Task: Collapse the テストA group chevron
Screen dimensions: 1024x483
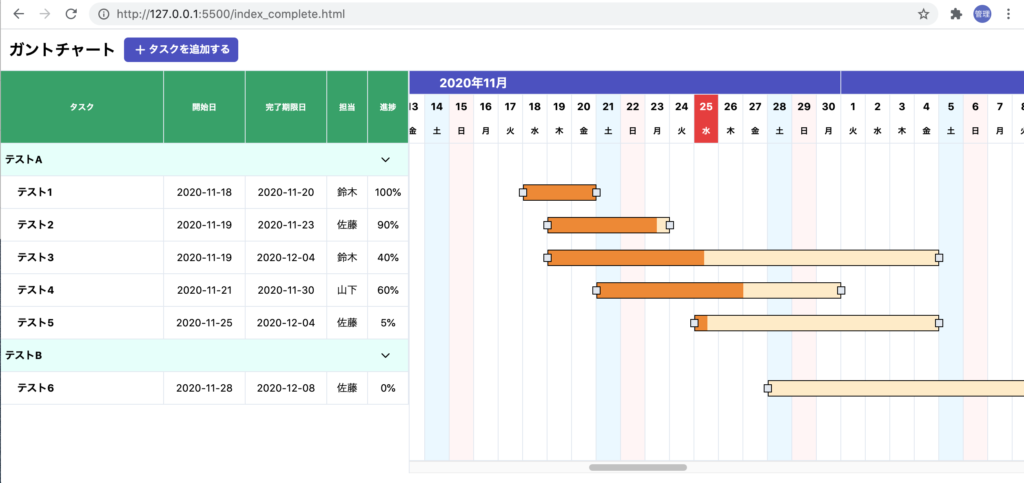Action: pos(385,159)
